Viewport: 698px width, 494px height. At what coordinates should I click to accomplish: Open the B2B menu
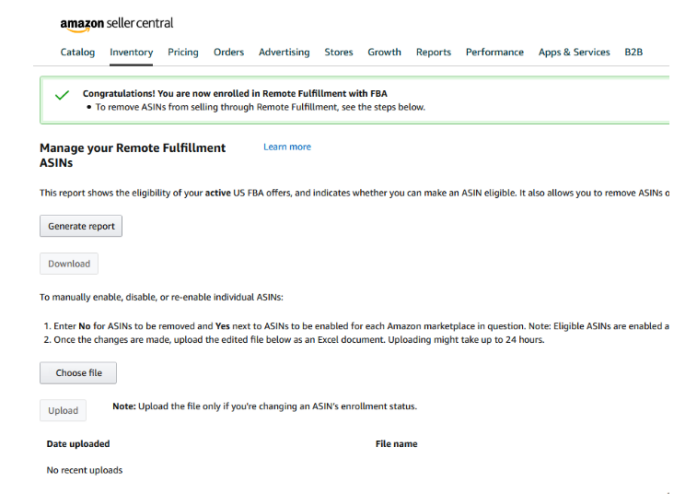633,52
